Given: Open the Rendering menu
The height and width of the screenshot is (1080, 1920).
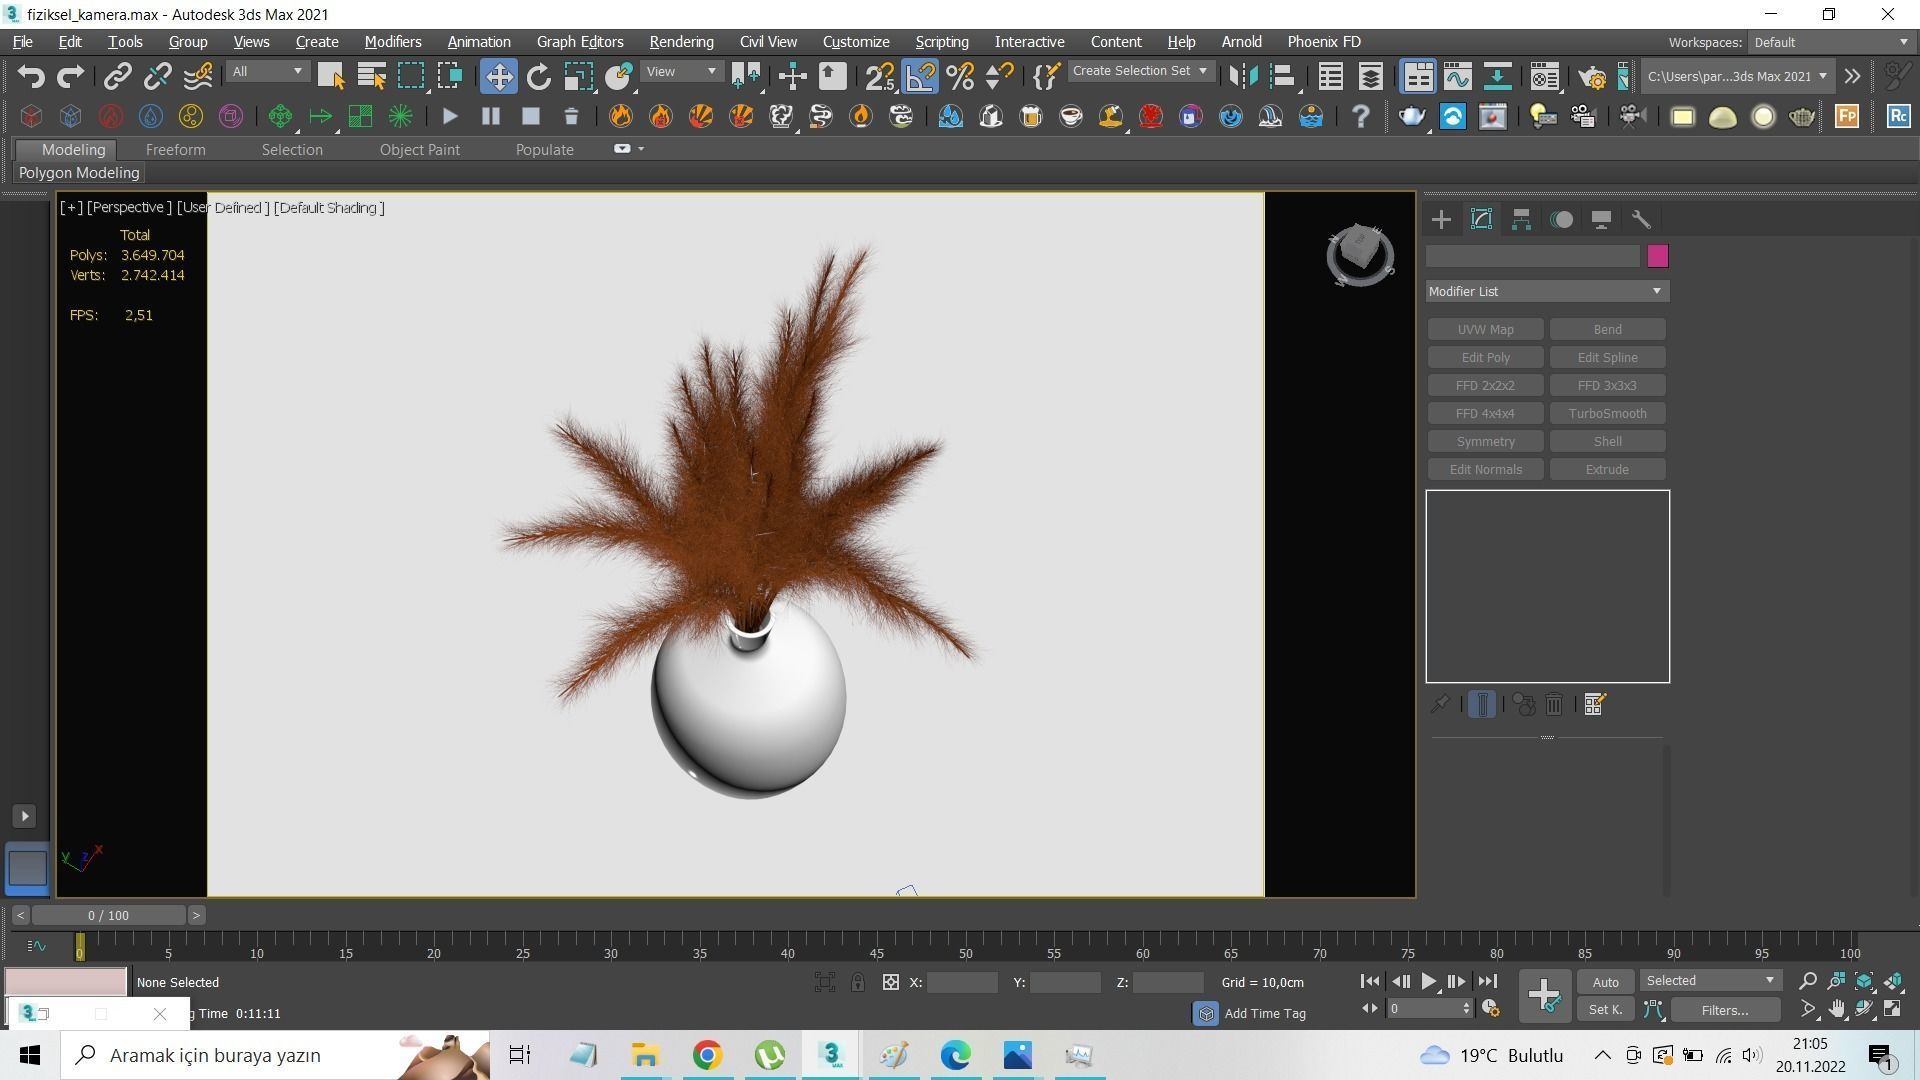Looking at the screenshot, I should (681, 42).
